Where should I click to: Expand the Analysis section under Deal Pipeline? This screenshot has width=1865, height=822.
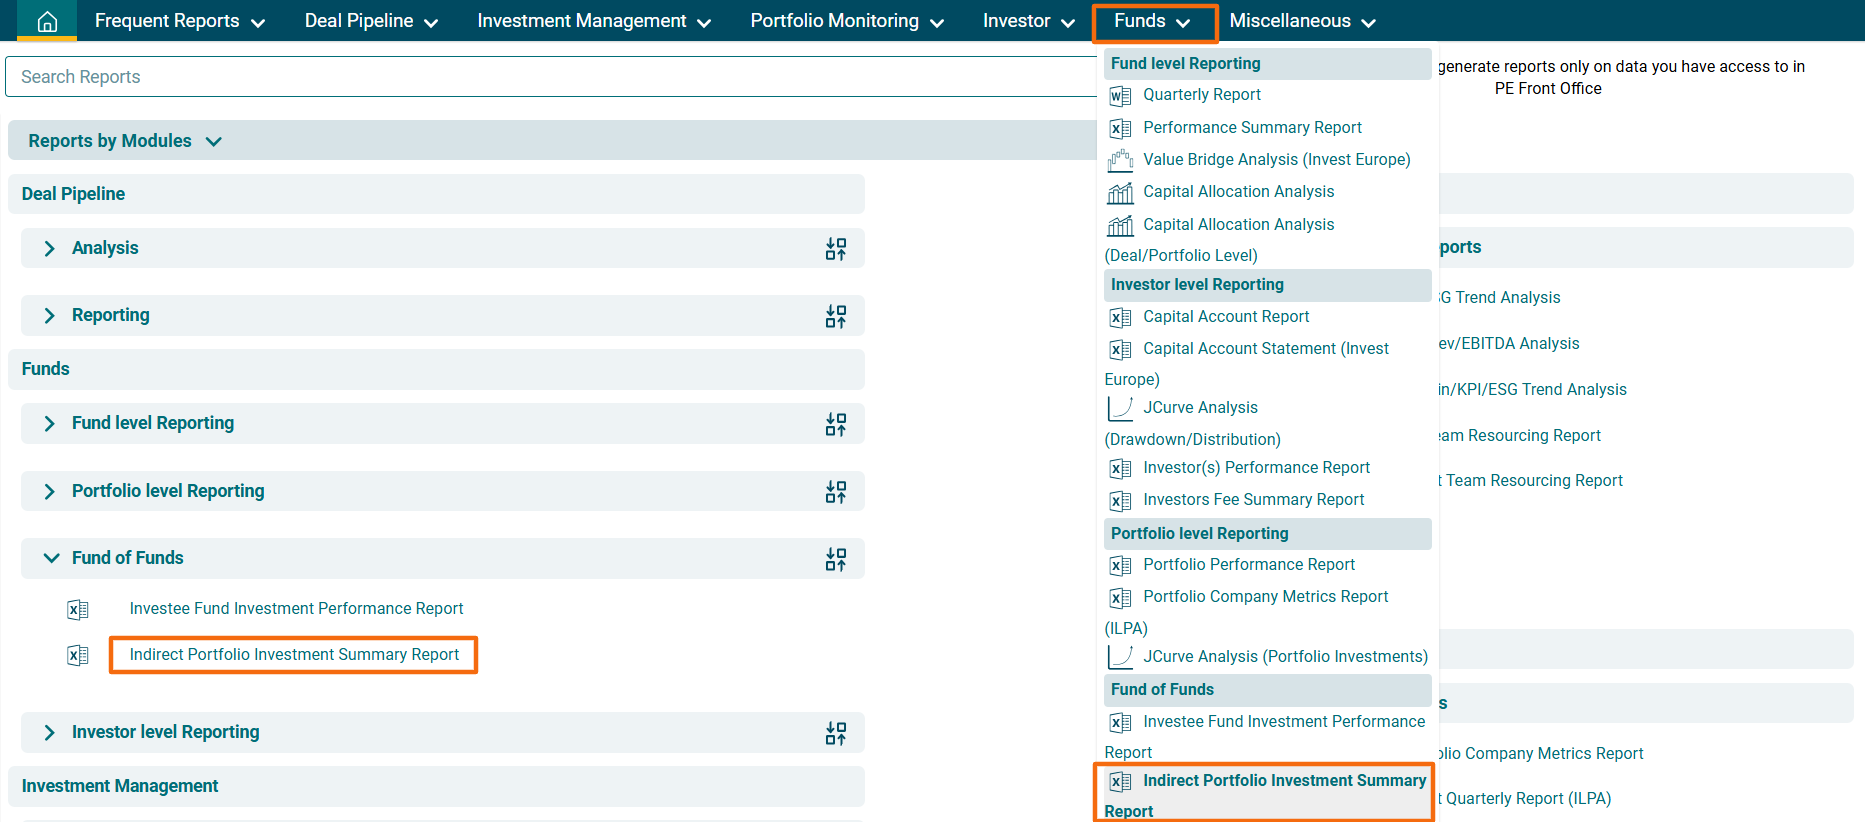point(50,248)
